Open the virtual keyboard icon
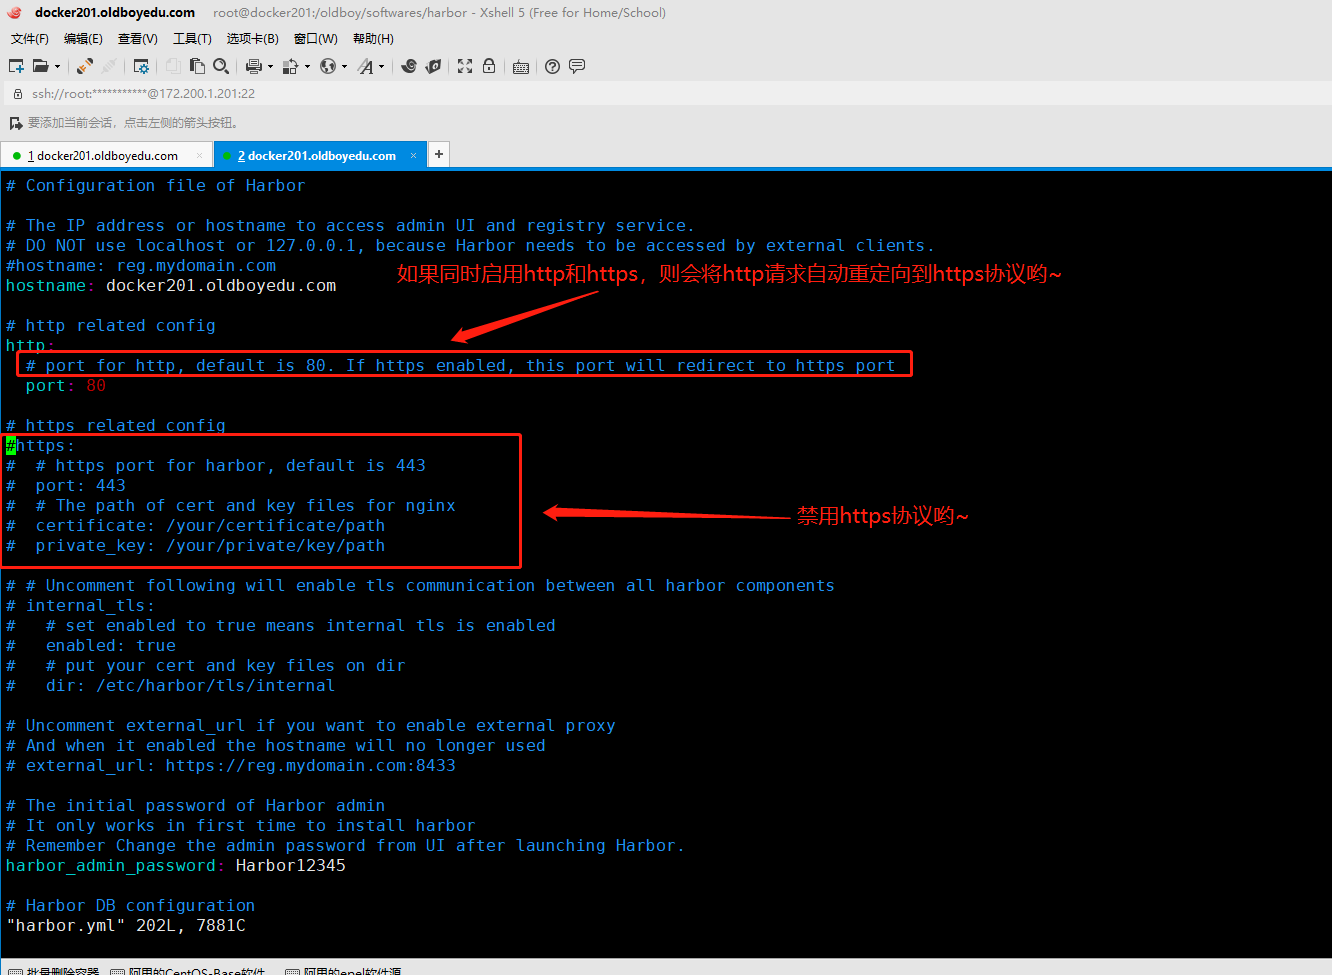The image size is (1332, 975). [521, 67]
